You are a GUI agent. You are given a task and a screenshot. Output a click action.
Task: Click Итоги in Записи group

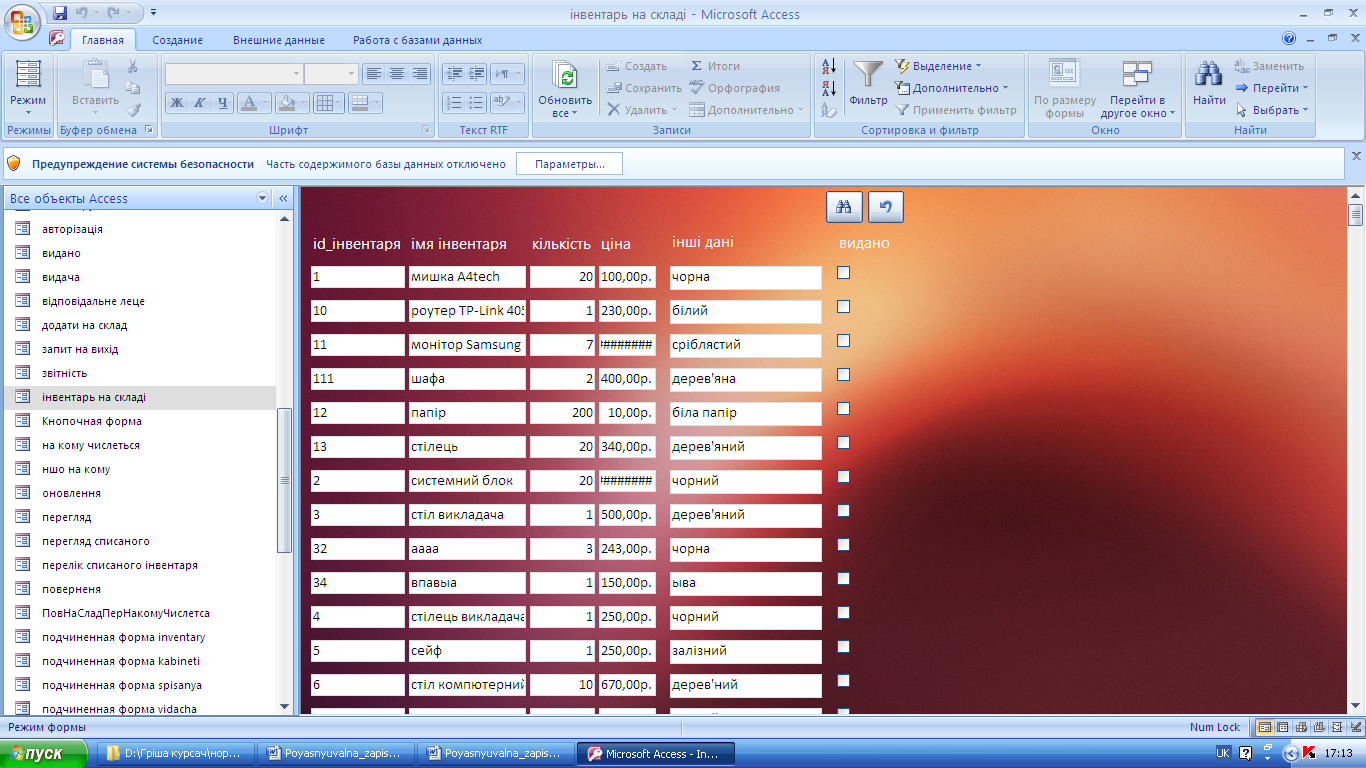(715, 66)
